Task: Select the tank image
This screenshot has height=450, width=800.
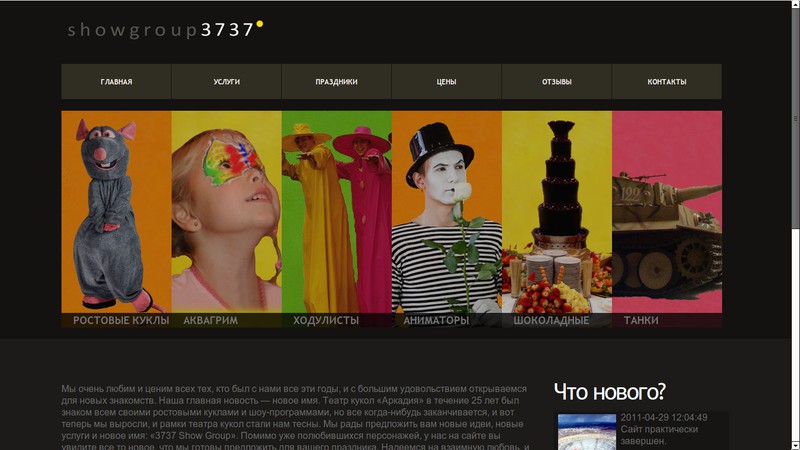Action: (x=667, y=212)
